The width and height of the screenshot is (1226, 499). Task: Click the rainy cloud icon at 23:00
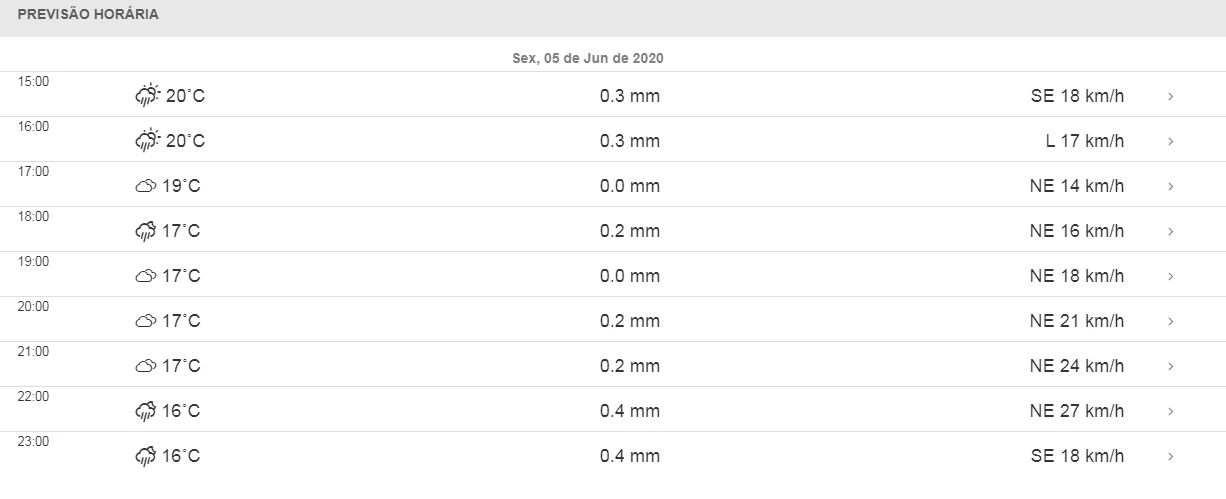145,456
